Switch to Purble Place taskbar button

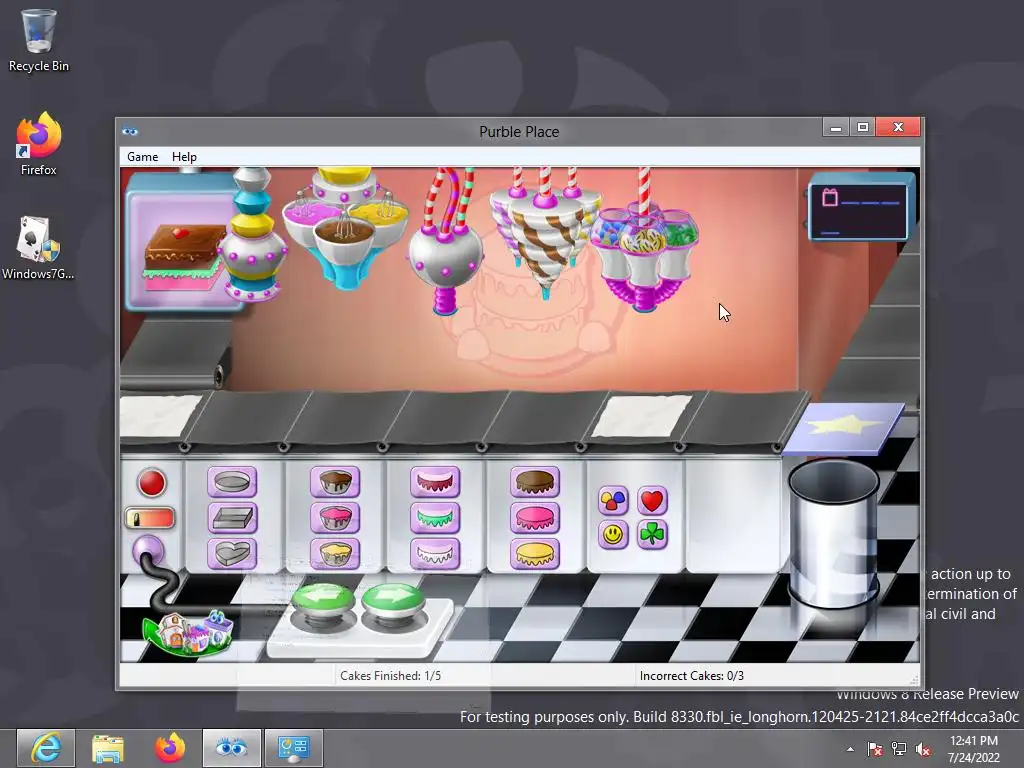tap(232, 748)
